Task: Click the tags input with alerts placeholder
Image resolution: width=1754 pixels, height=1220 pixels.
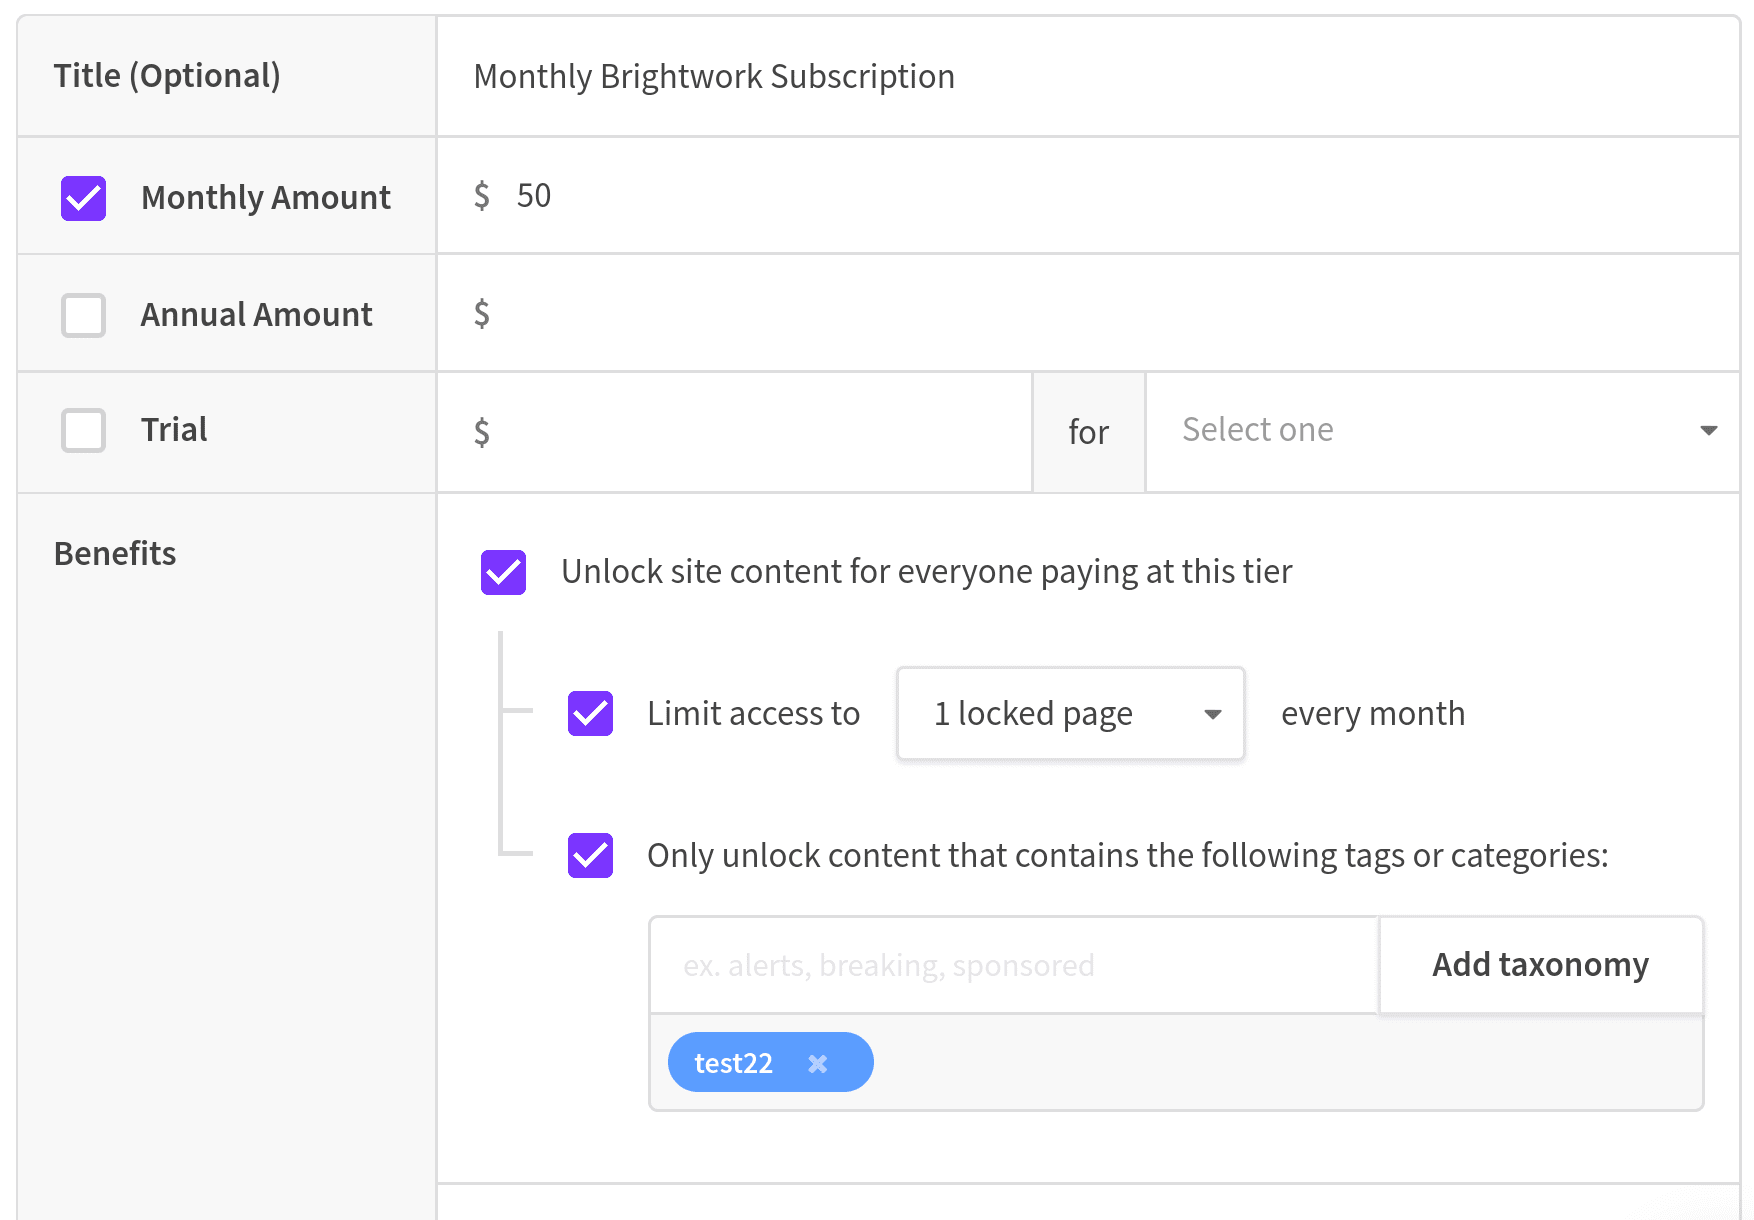Action: coord(1014,965)
